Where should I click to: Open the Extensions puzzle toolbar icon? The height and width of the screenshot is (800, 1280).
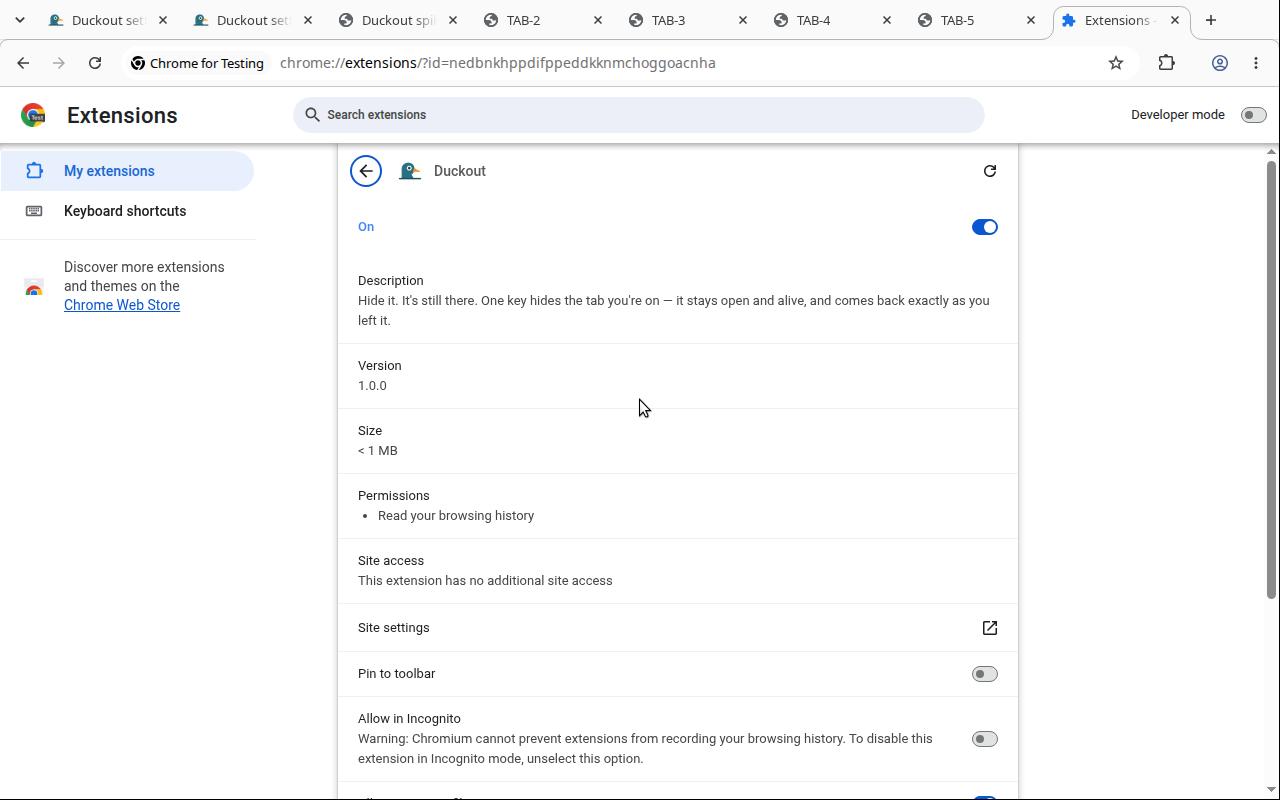coord(1166,63)
